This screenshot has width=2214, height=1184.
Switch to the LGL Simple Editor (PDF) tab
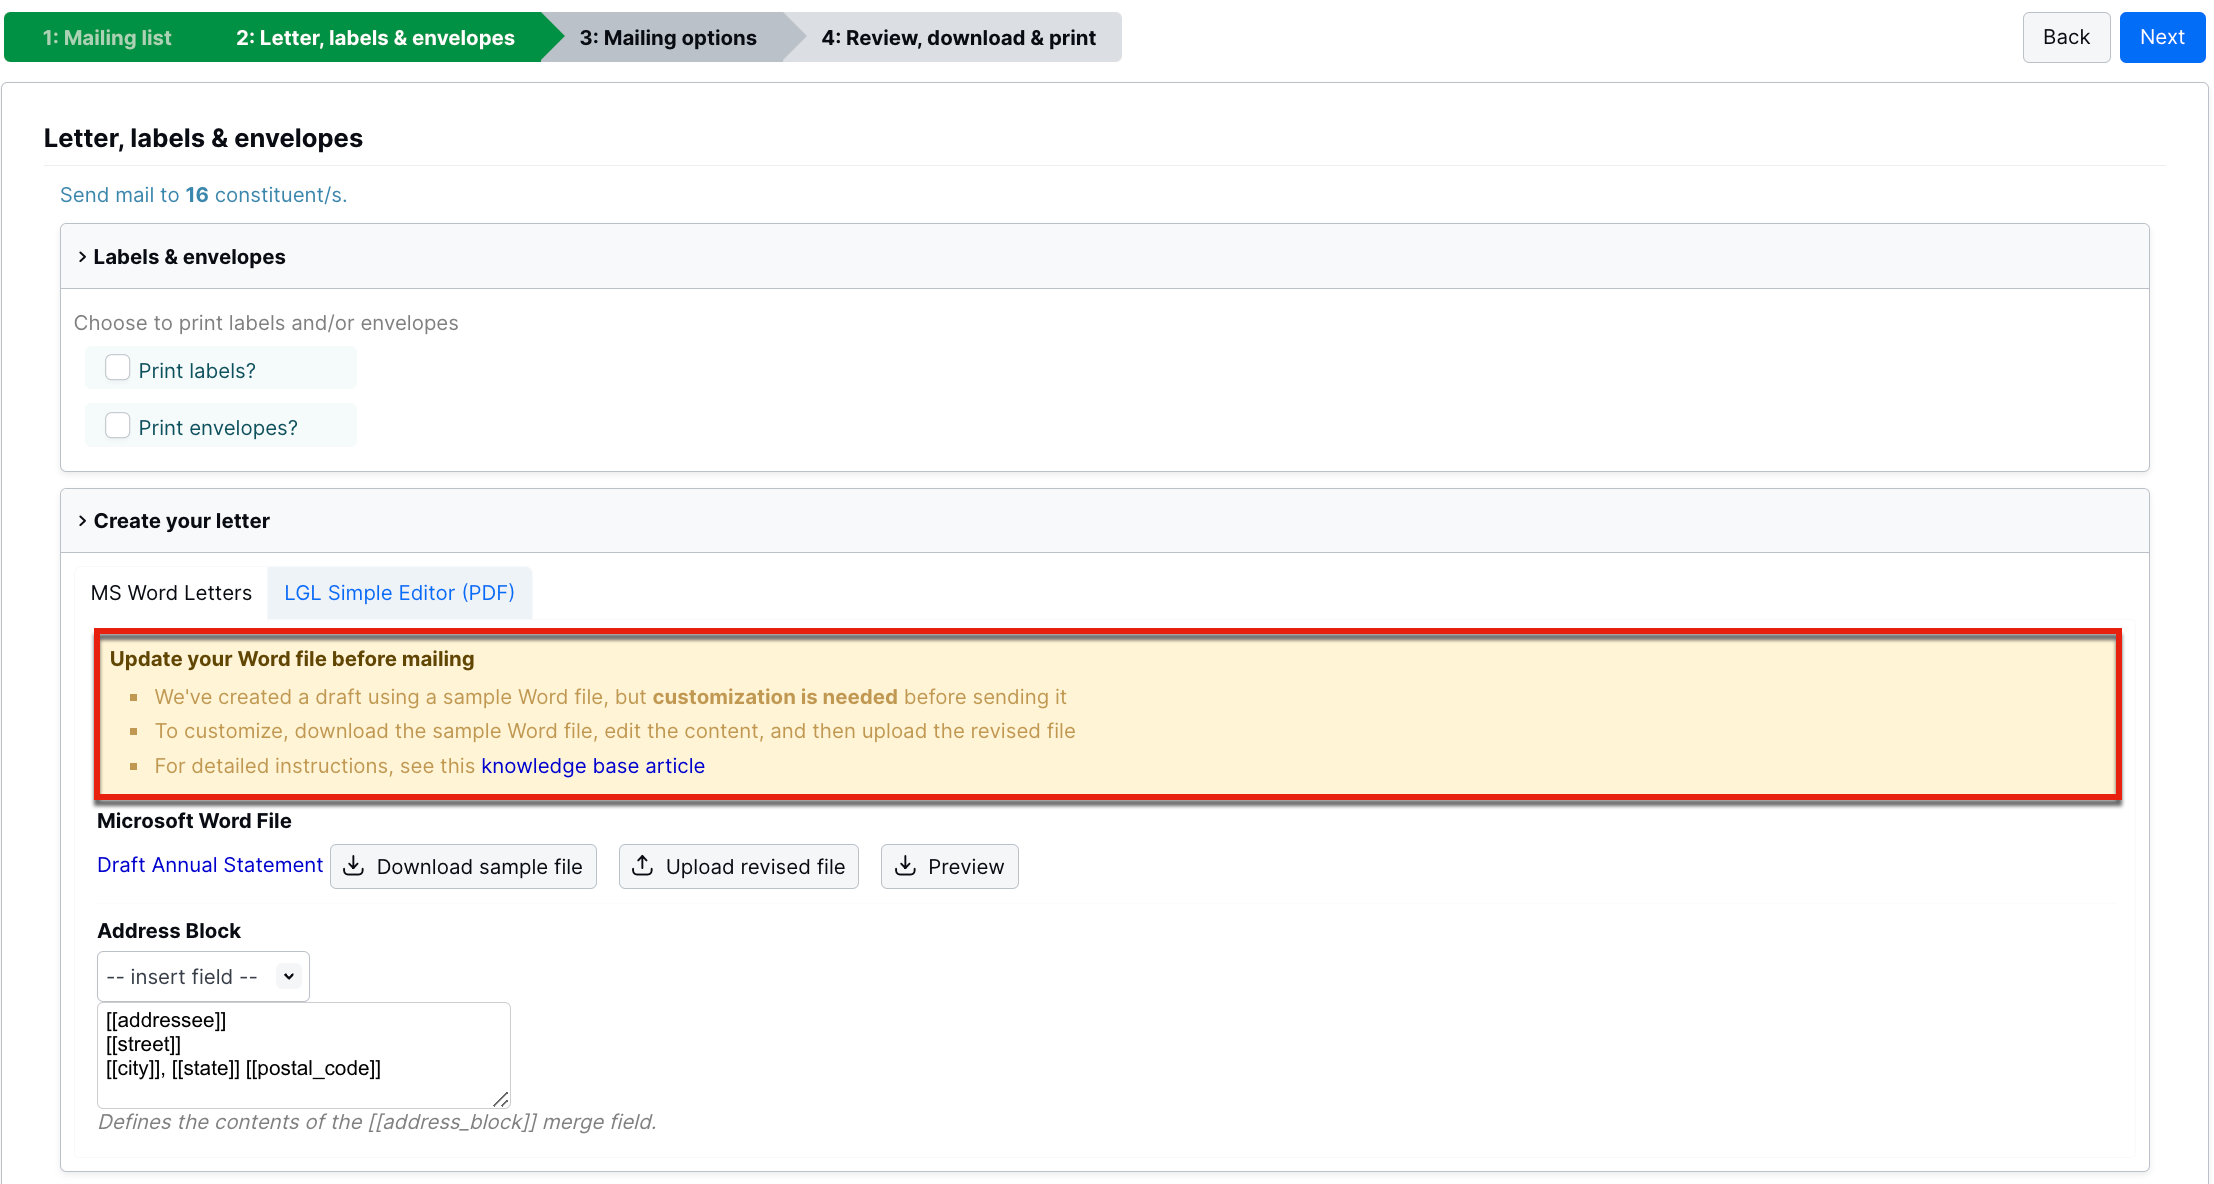point(399,593)
